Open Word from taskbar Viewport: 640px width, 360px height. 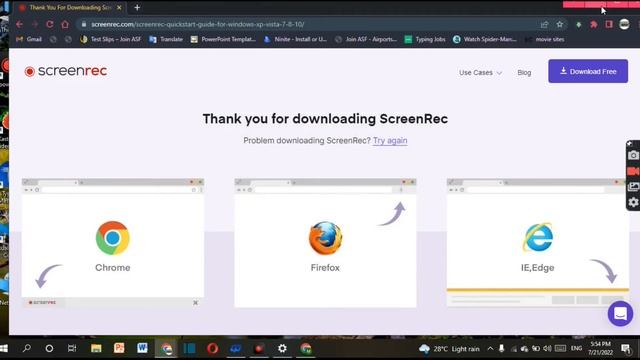pyautogui.click(x=142, y=348)
